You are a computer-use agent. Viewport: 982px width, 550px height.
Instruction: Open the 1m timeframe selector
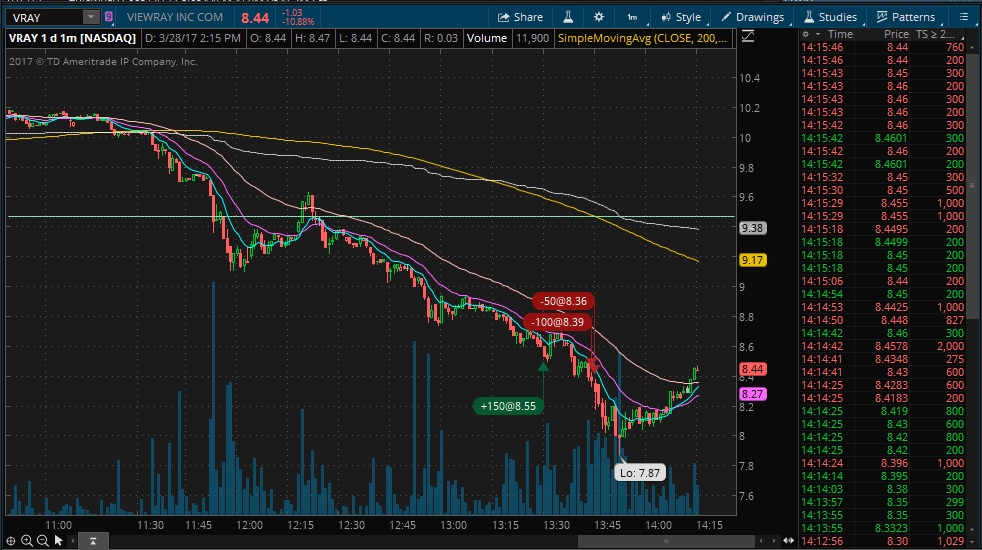633,17
